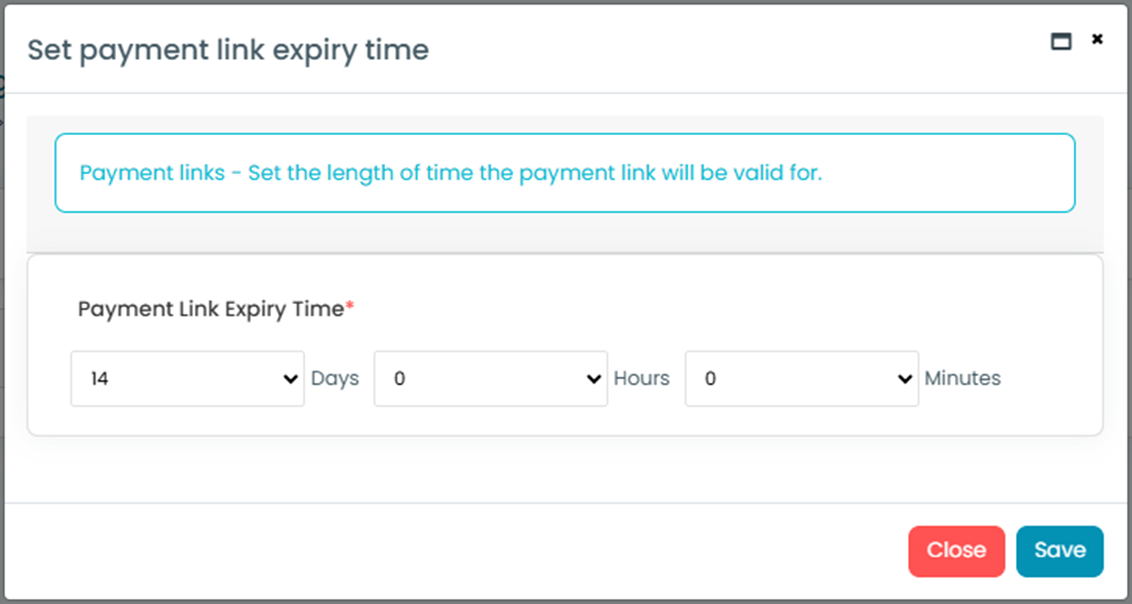Image resolution: width=1132 pixels, height=604 pixels.
Task: Select the value 14 in the Days field
Action: click(99, 379)
